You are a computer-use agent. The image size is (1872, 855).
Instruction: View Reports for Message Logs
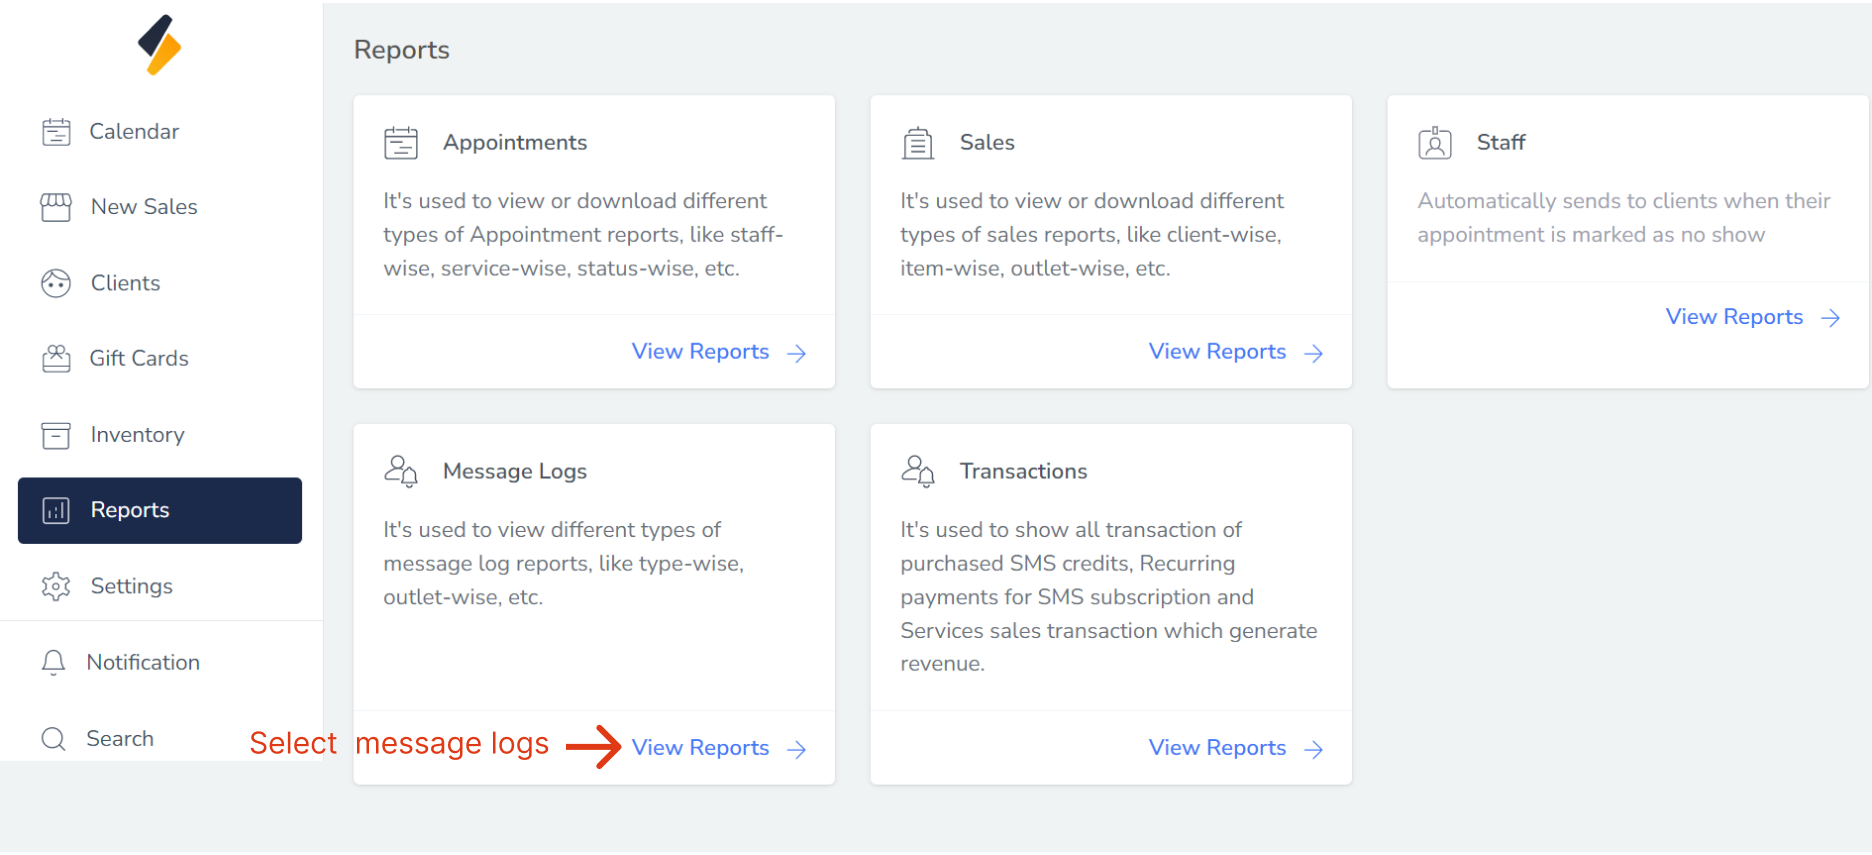(700, 748)
